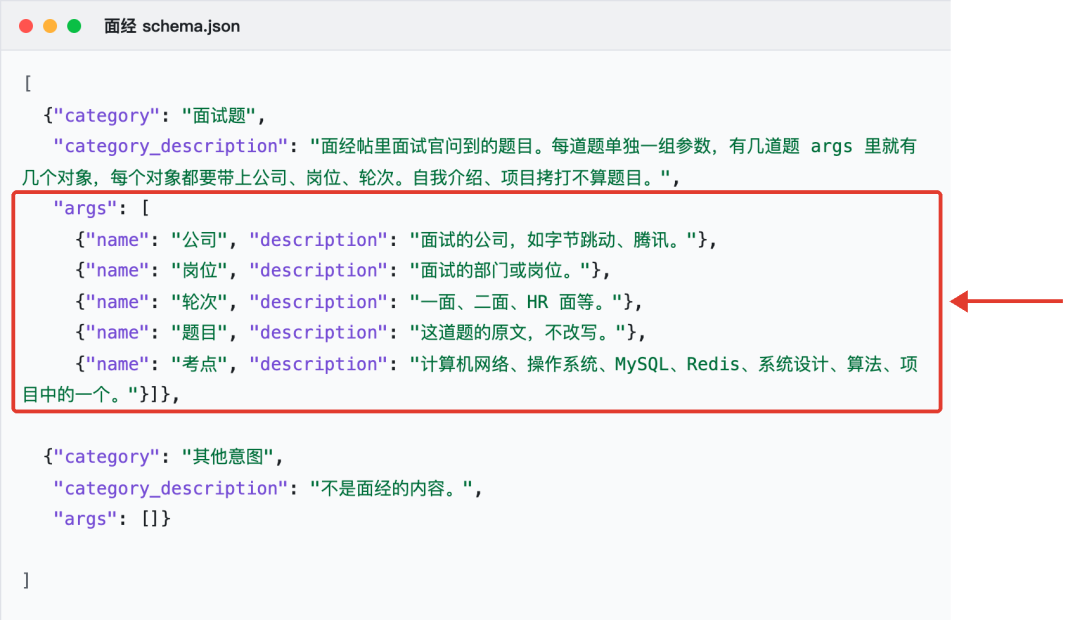Viewport: 1080px width, 620px height.
Task: Click the name value "轮次" in args
Action: pos(199,302)
